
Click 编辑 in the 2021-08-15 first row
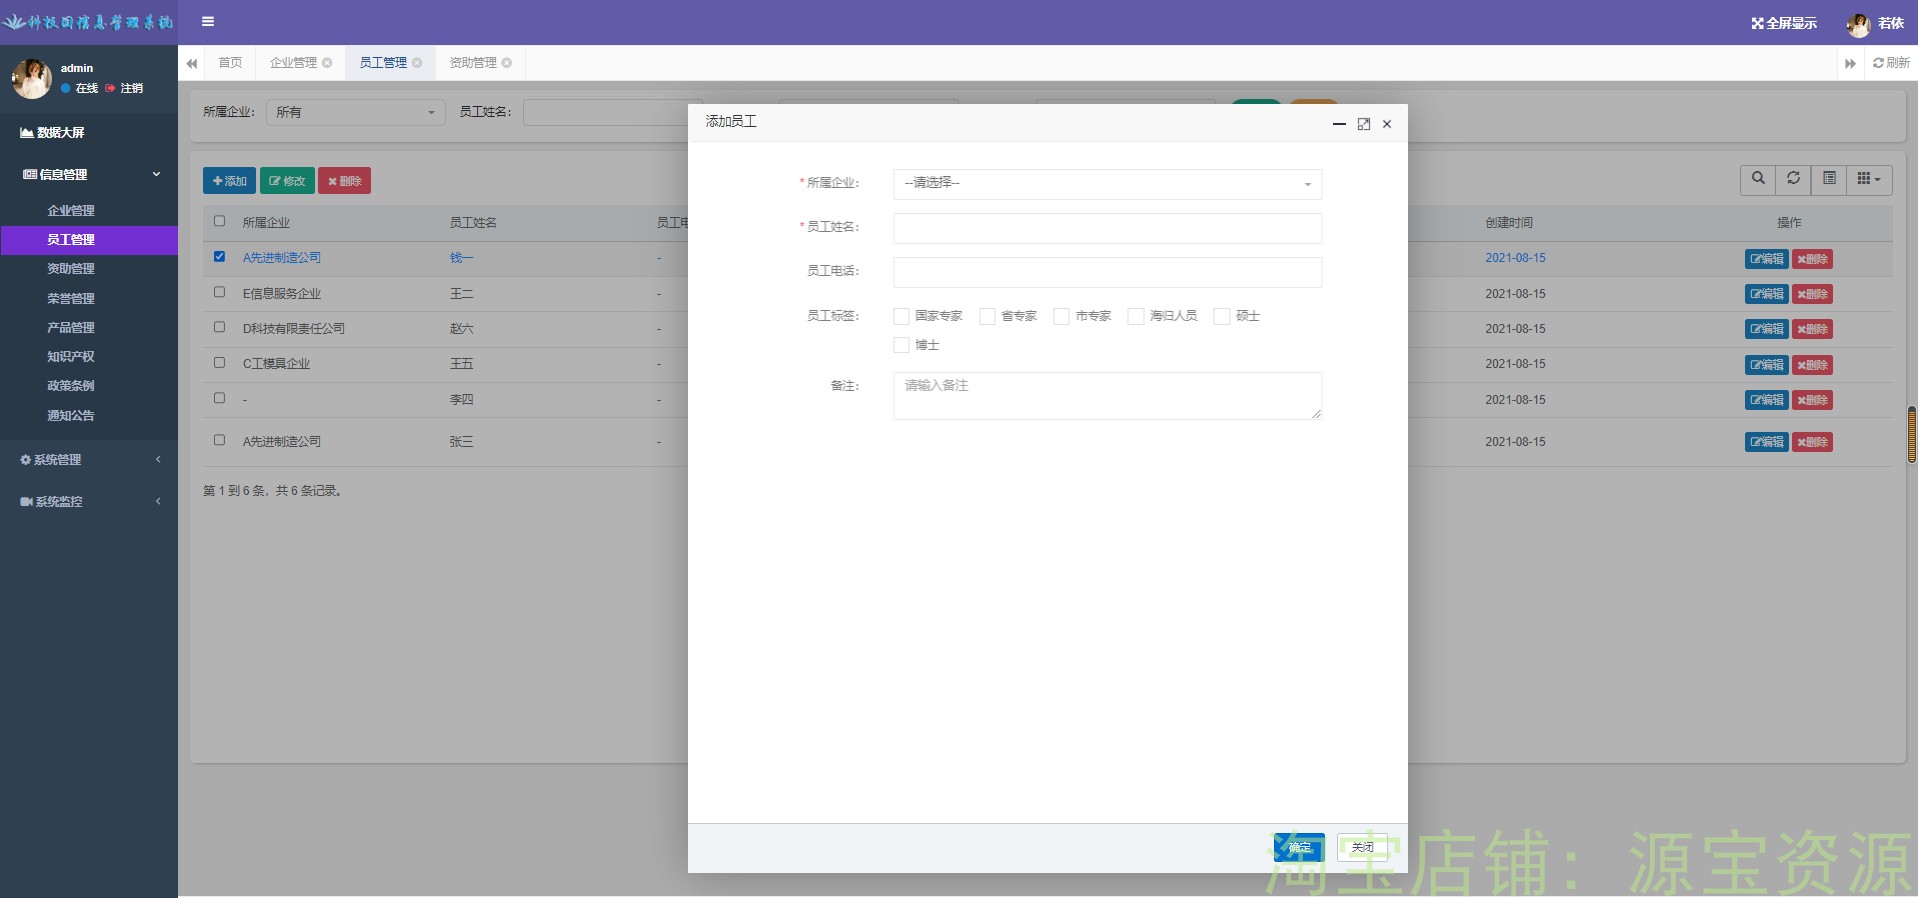tap(1766, 259)
